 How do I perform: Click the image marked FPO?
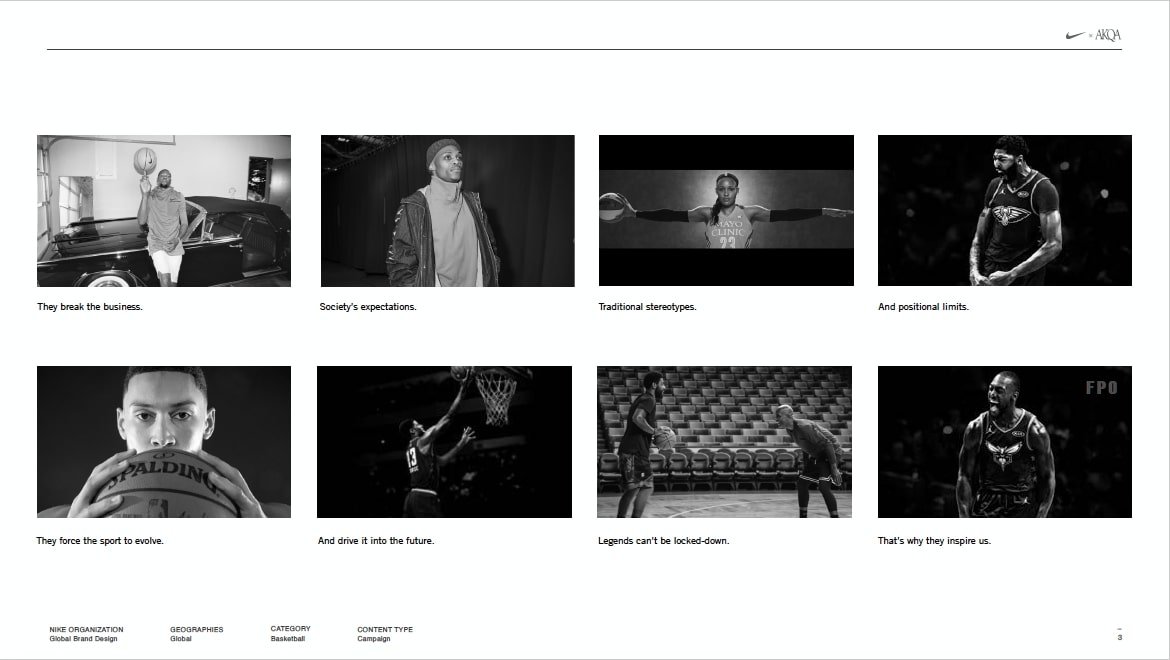[x=1004, y=441]
